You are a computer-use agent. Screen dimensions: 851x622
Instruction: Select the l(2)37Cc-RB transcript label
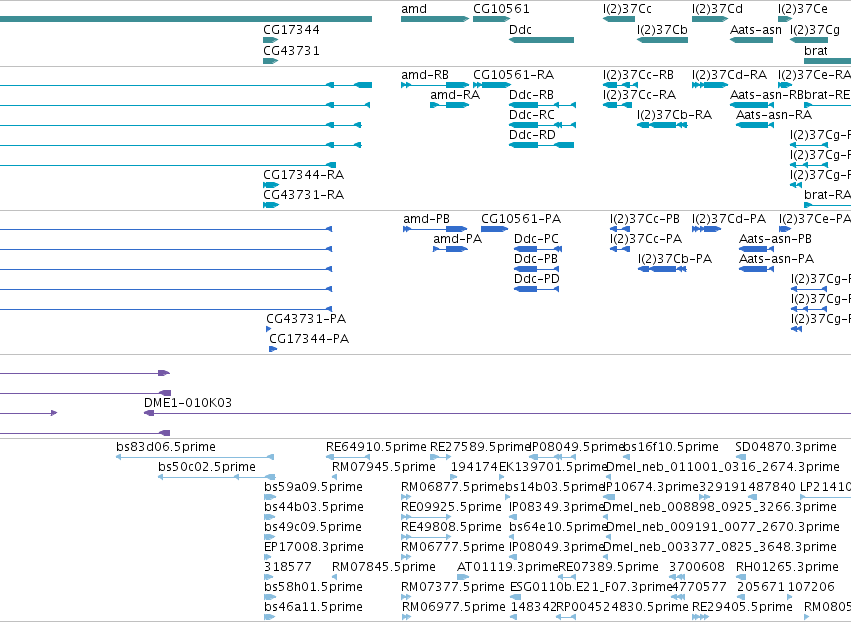pos(638,75)
